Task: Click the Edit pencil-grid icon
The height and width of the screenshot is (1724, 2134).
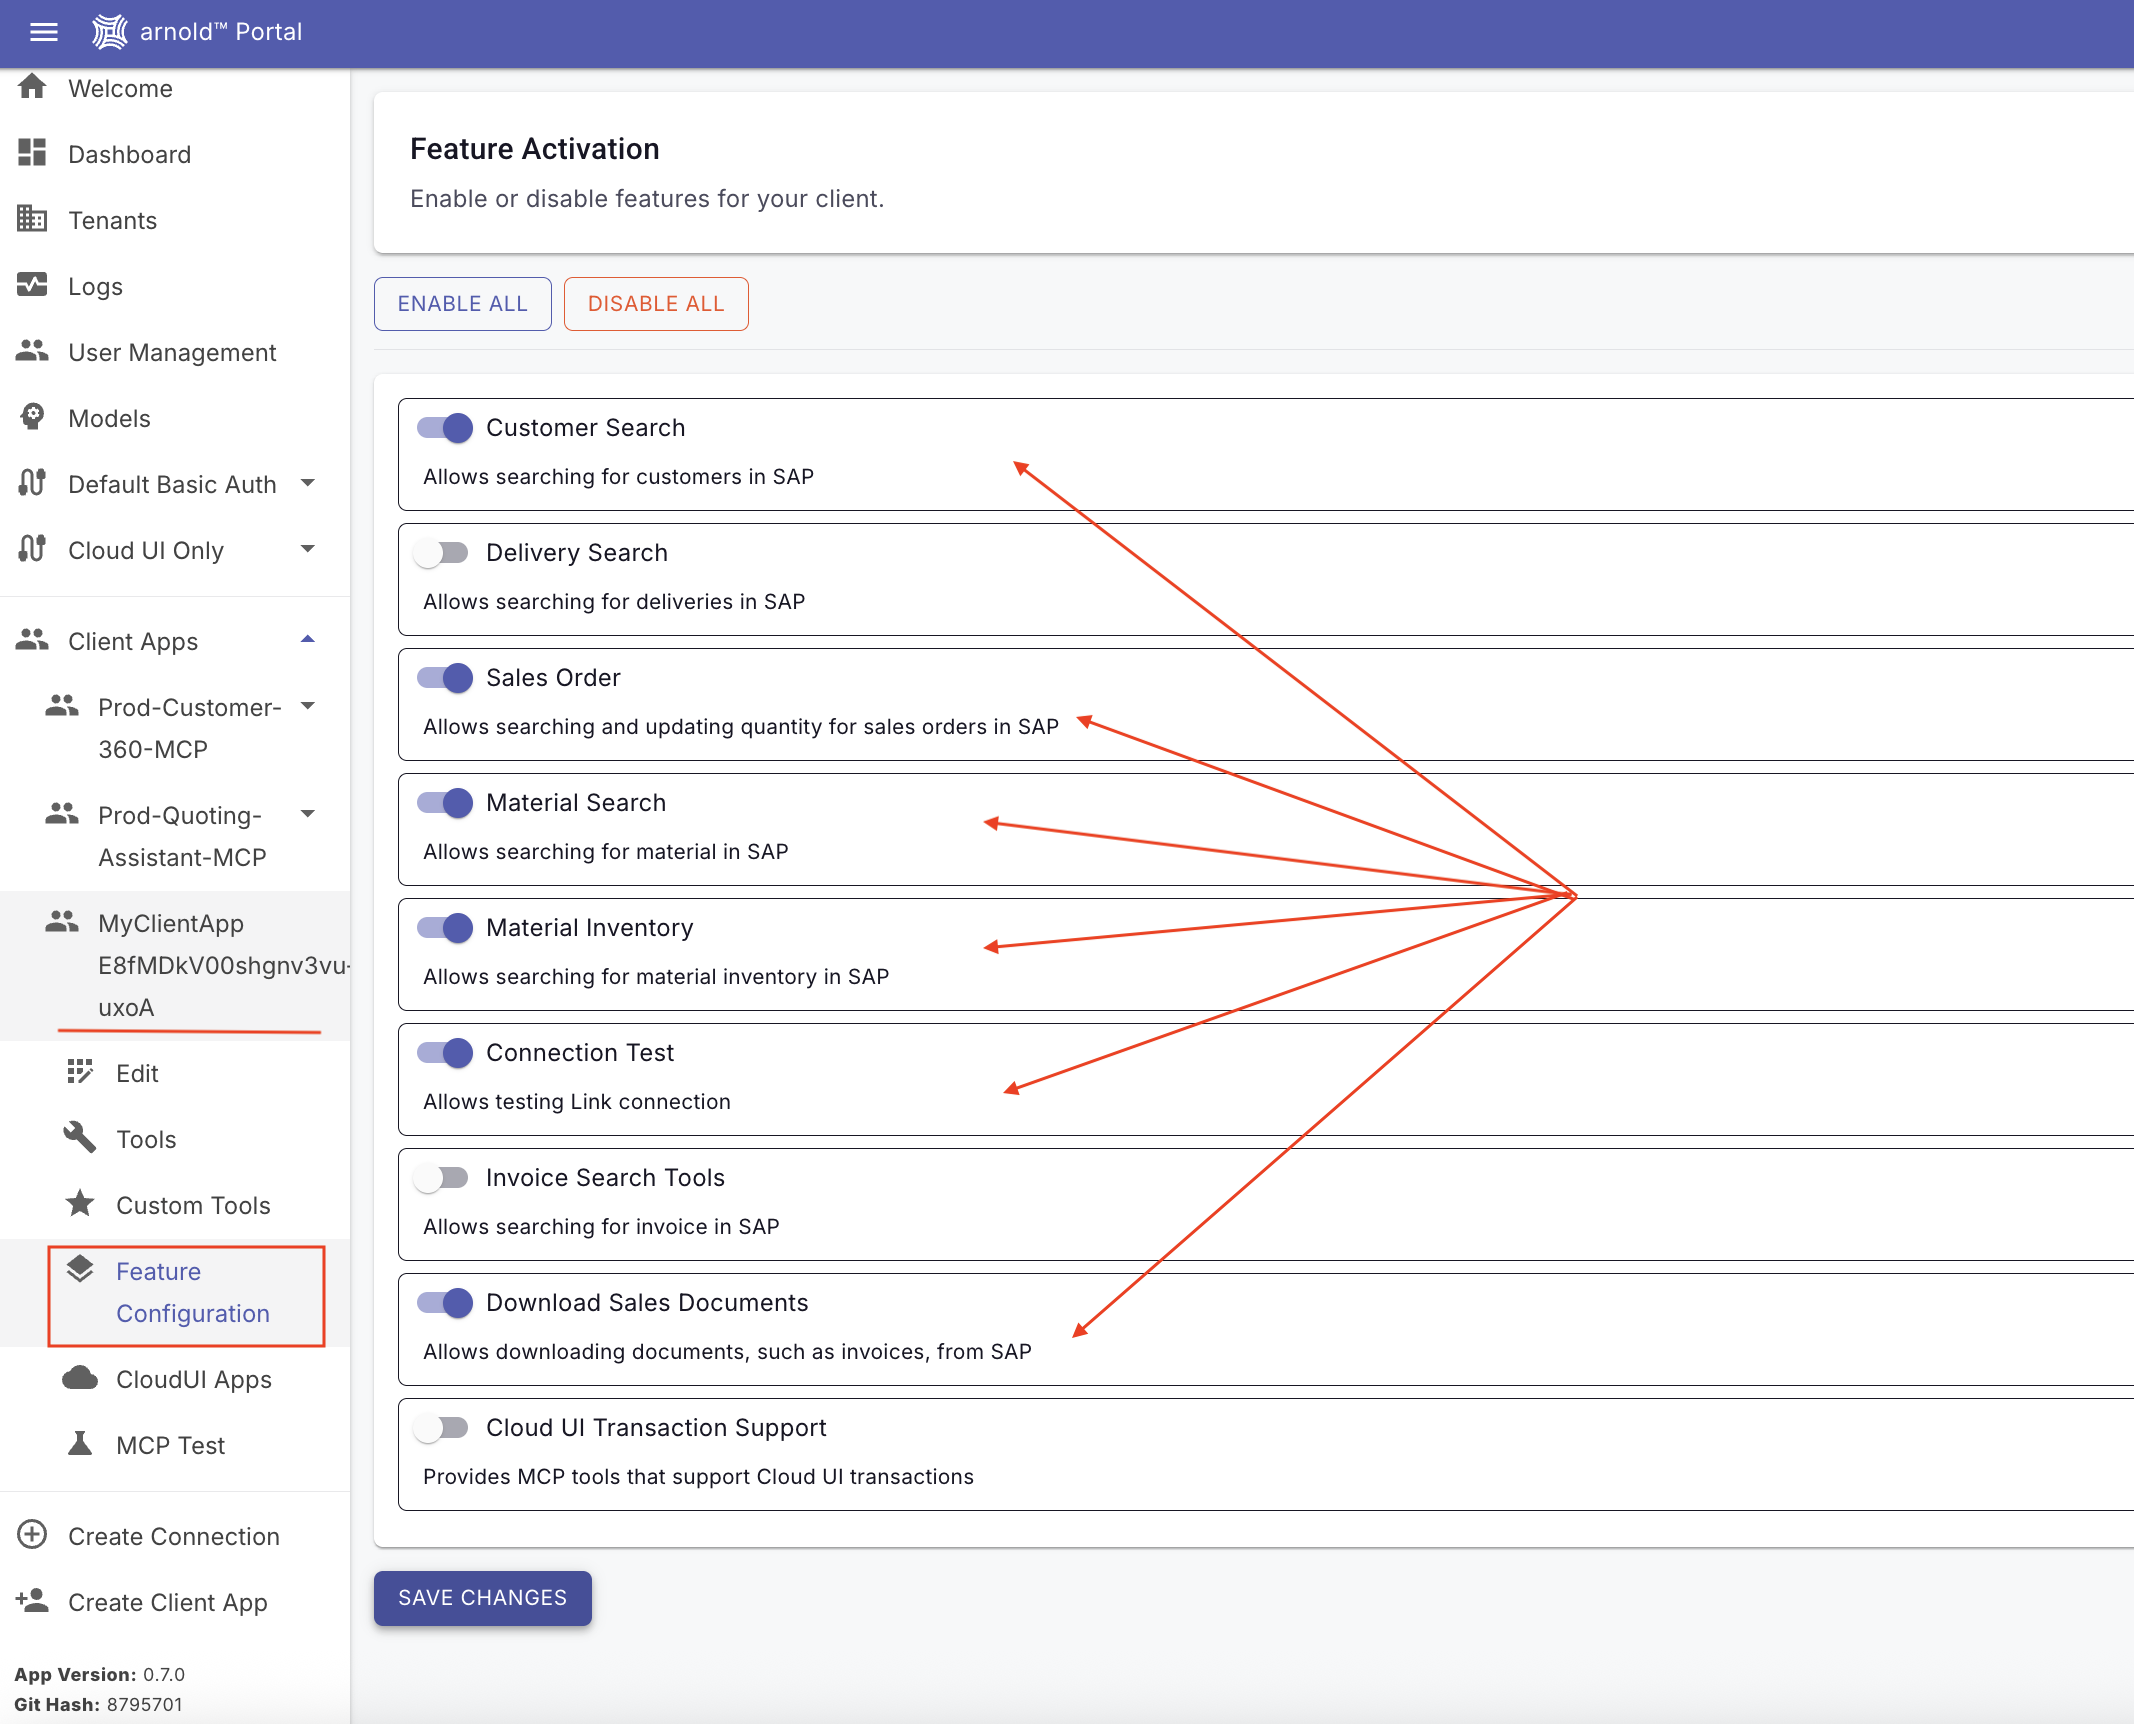Action: (x=80, y=1072)
